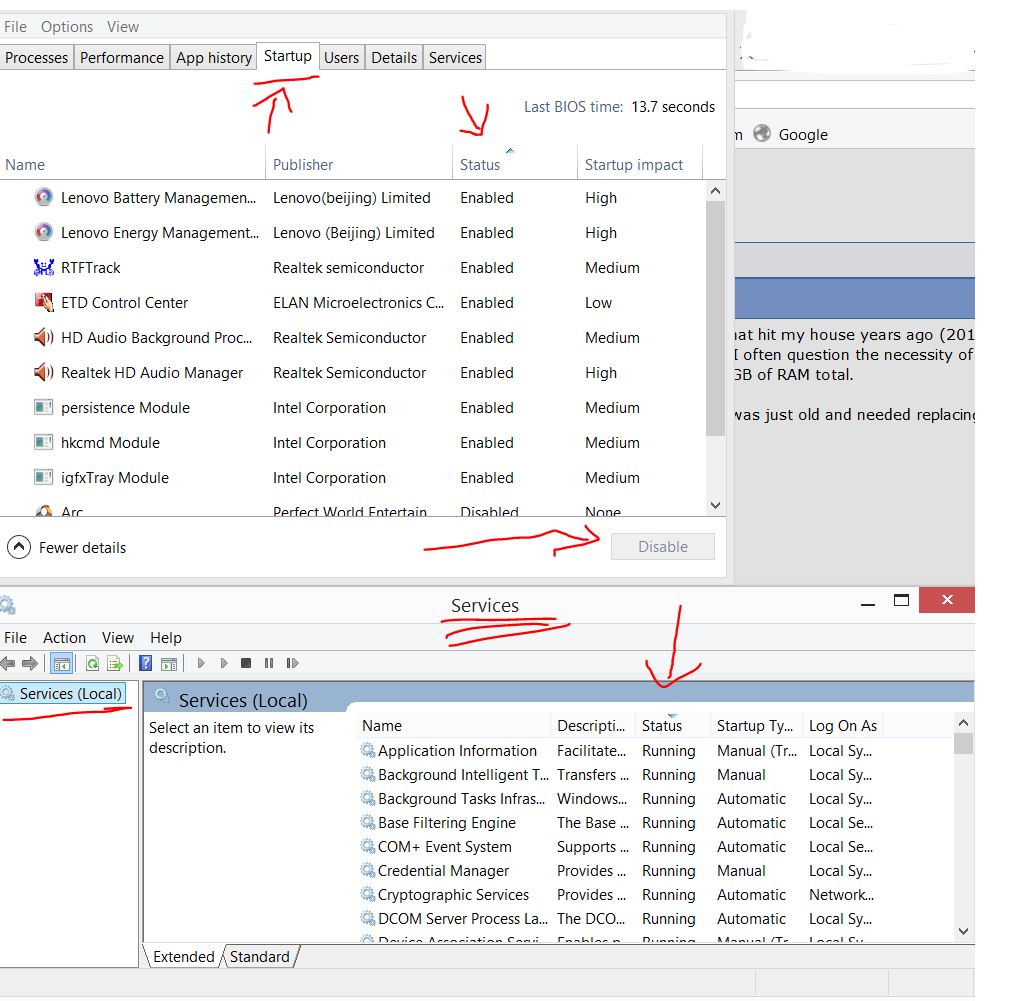Open the Users tab in Task Manager
The image size is (1022, 1001).
pos(342,57)
